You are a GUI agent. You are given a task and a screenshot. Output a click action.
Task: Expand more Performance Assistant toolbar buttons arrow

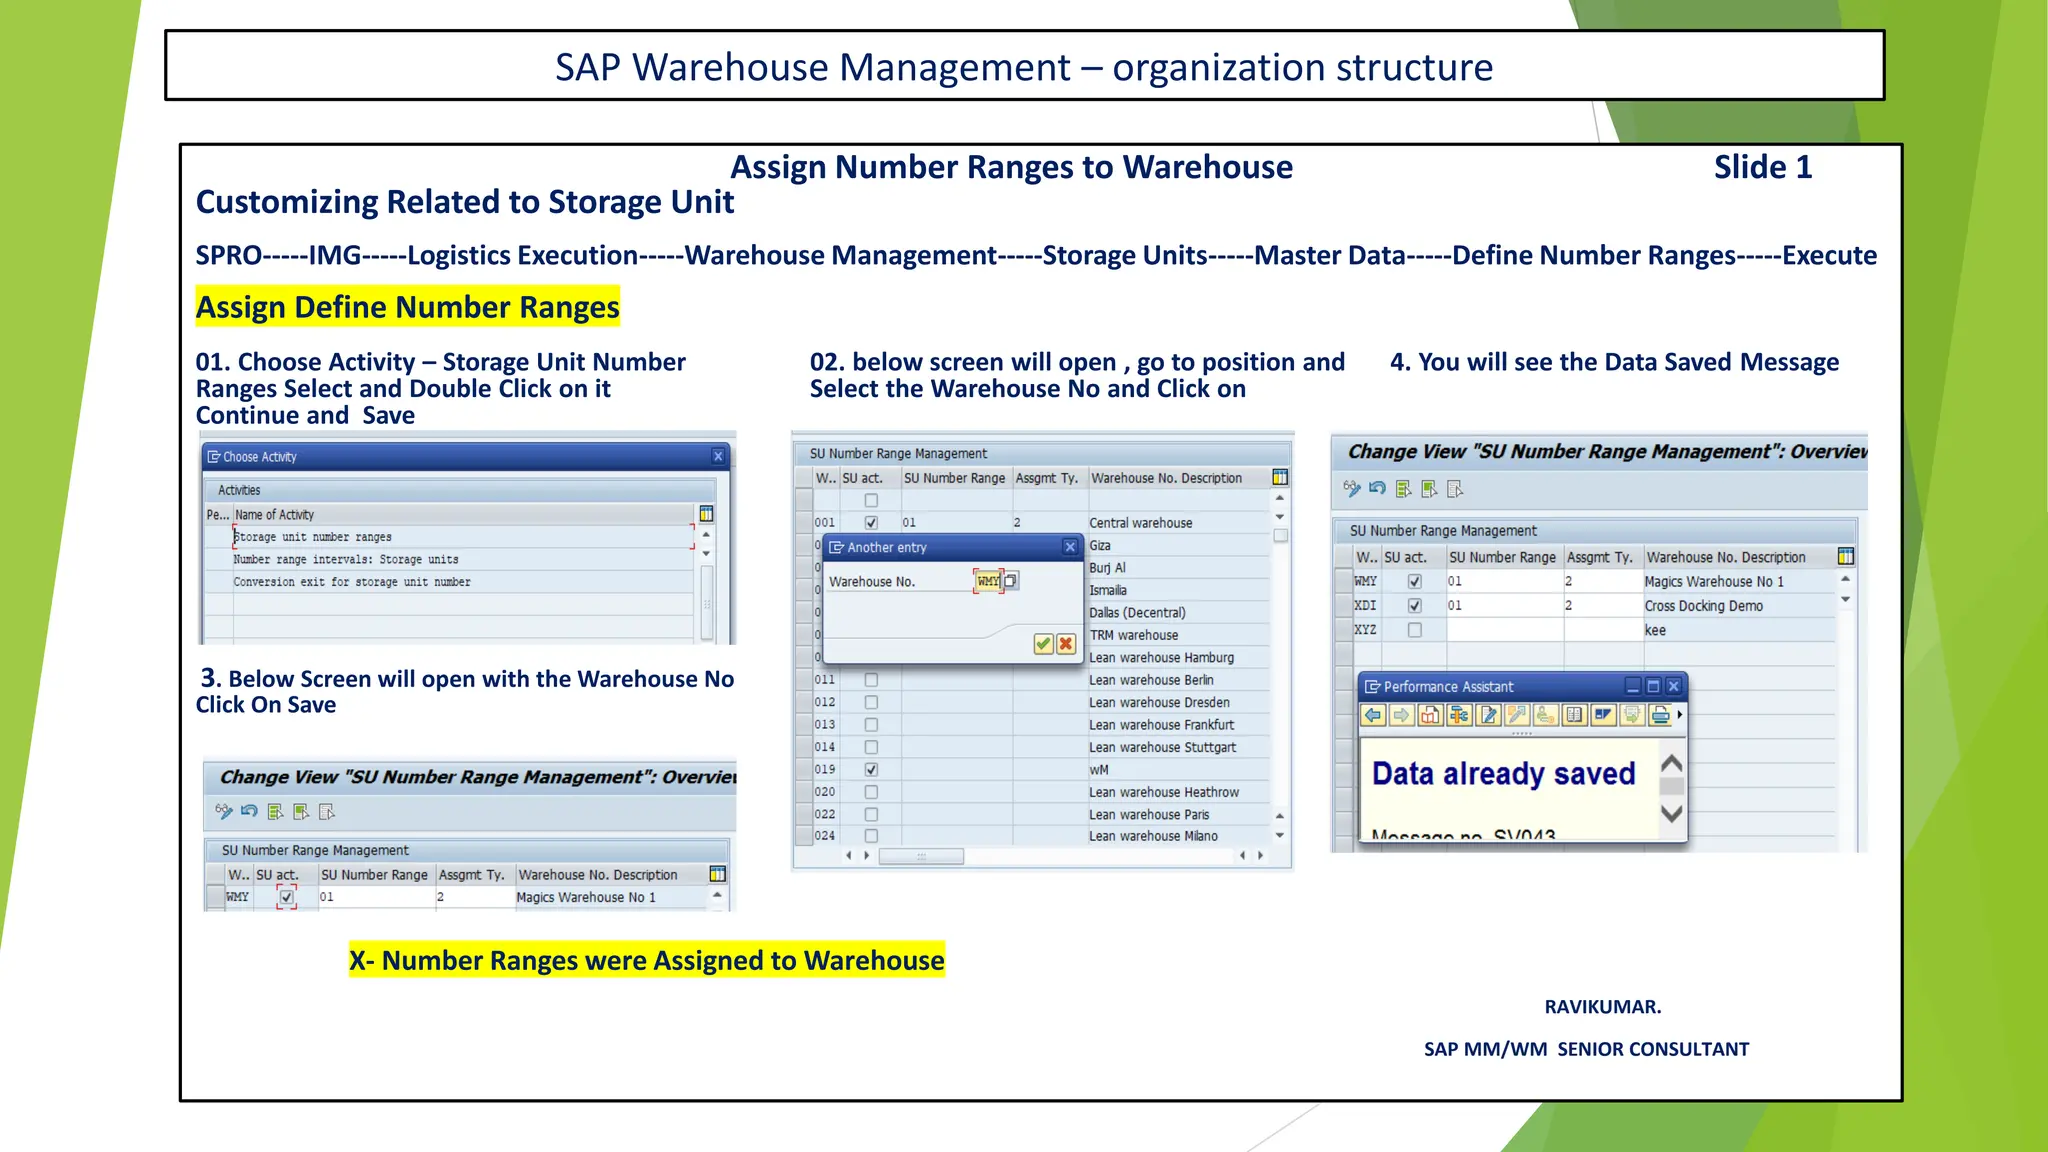(x=1680, y=715)
